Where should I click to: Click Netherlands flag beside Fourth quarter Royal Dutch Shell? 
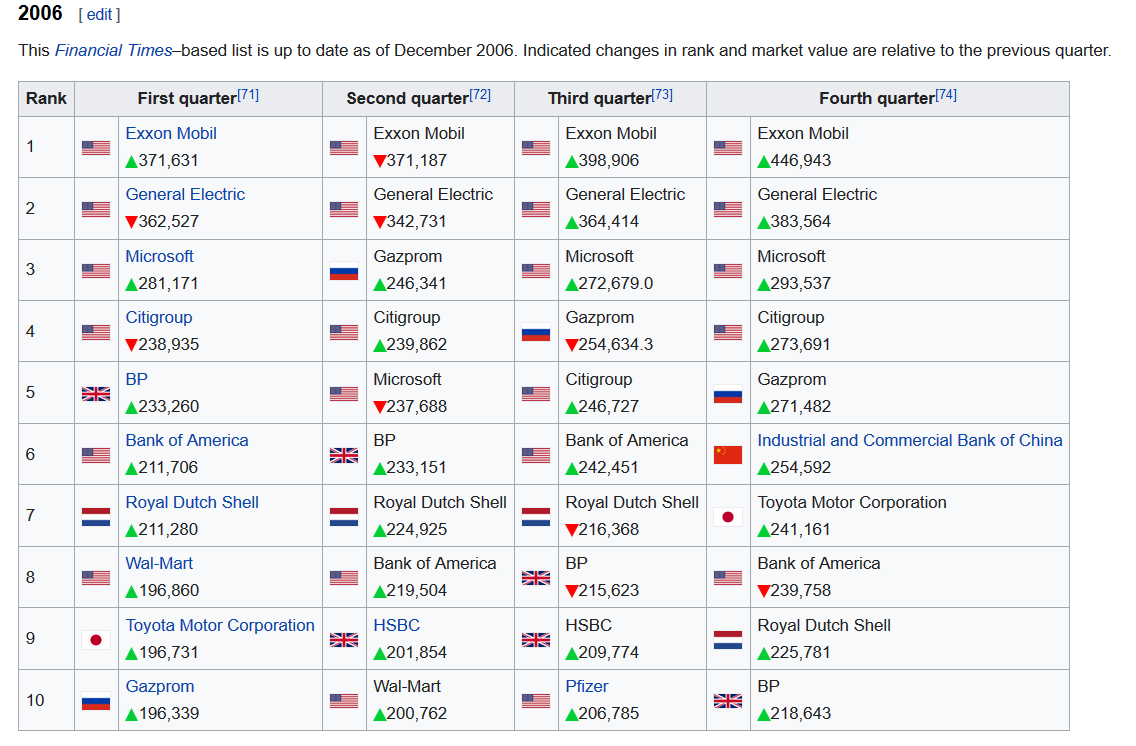[727, 640]
